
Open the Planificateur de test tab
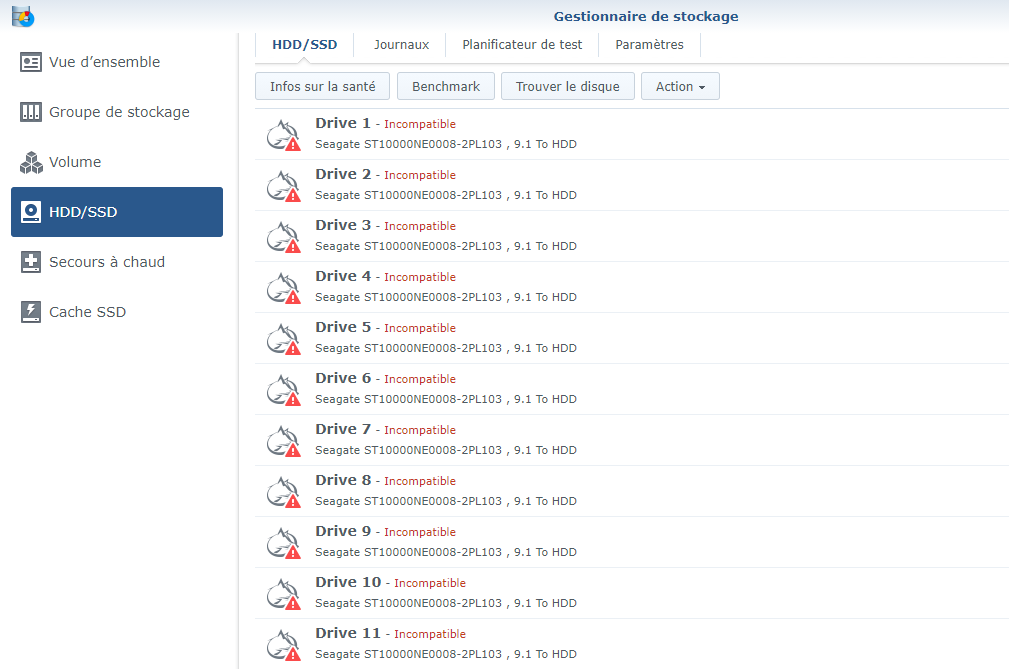point(521,44)
